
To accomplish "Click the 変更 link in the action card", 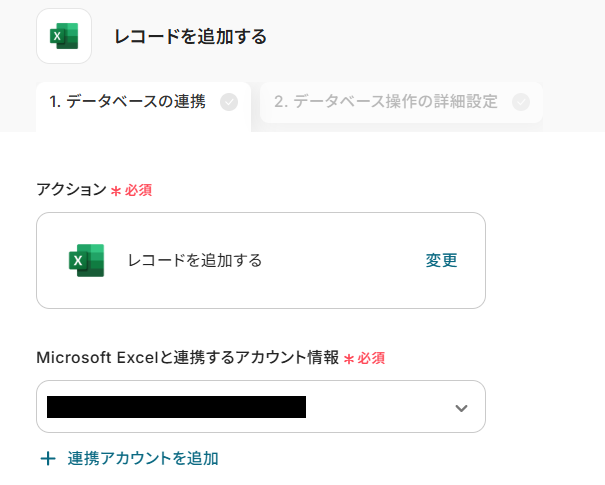I will pos(441,260).
